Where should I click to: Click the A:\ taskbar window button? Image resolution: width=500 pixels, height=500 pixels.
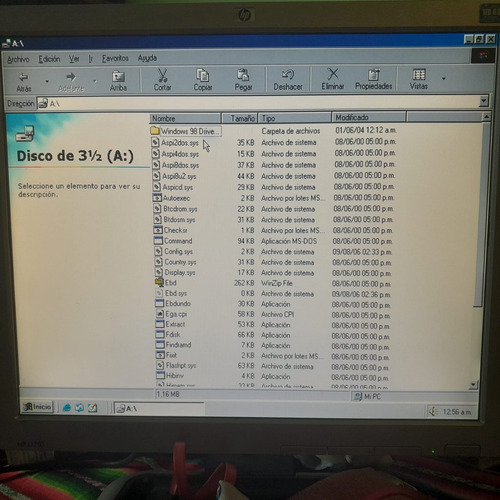(159, 408)
